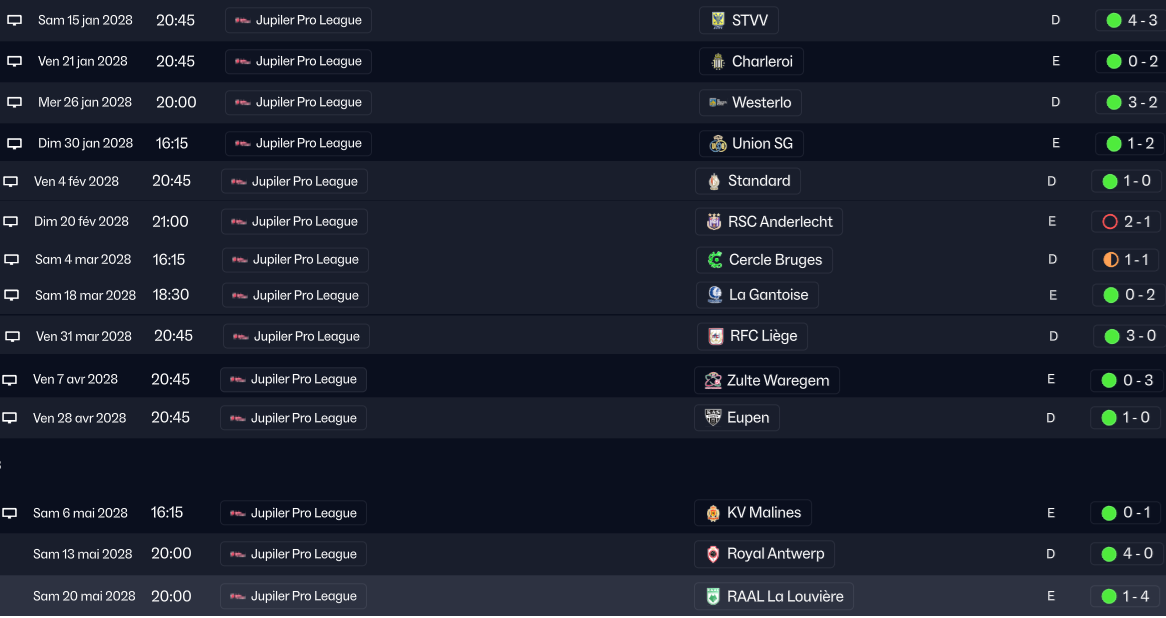Open the 2 - 1 loss result versus Anderlecht
This screenshot has width=1166, height=618.
[1136, 222]
